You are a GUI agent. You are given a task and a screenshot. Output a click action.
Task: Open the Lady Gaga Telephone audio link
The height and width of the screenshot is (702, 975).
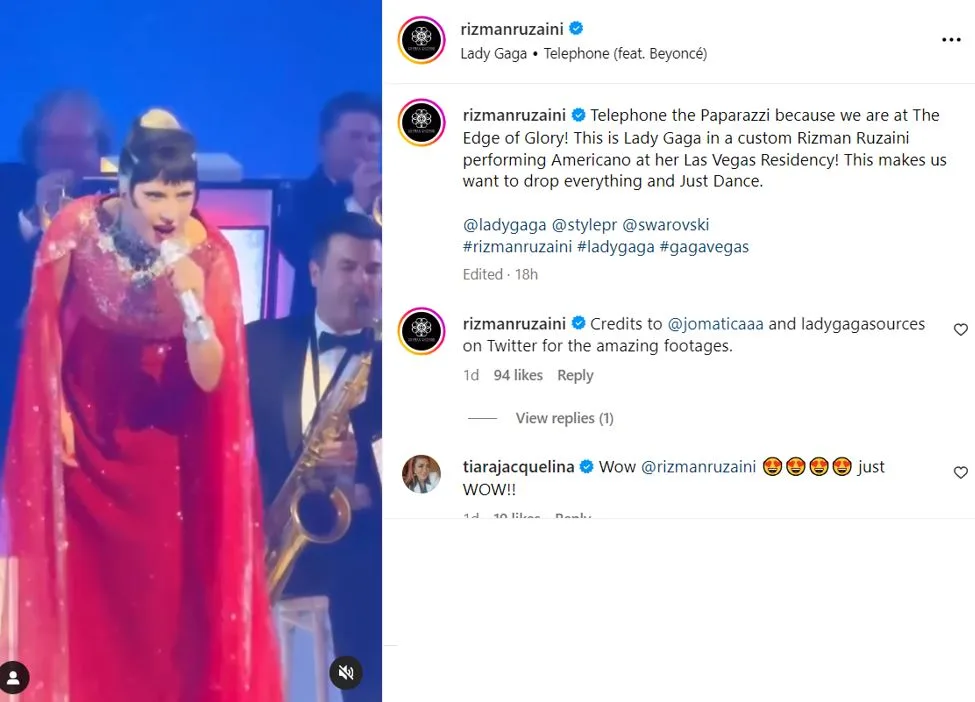583,54
